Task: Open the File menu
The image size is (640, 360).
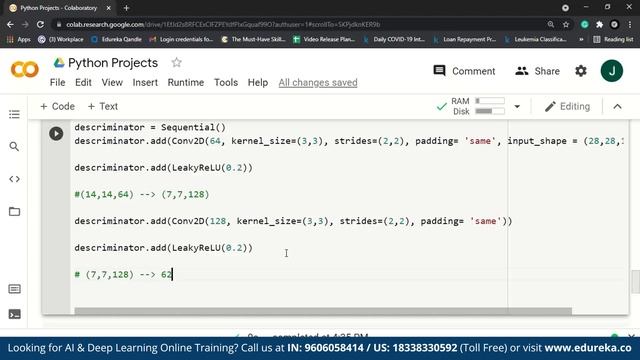Action: coord(58,82)
